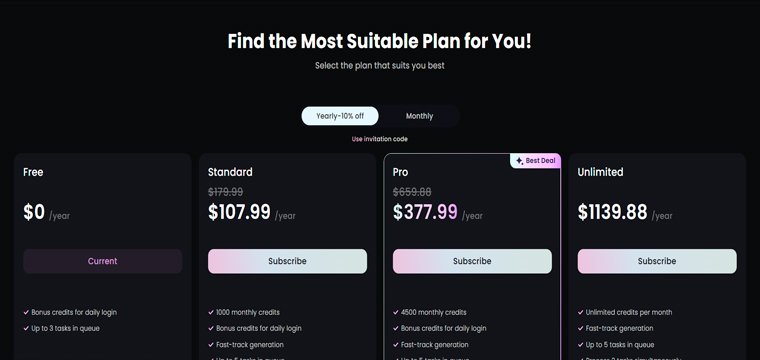Click the Pro $377.99 discounted price

pos(425,212)
